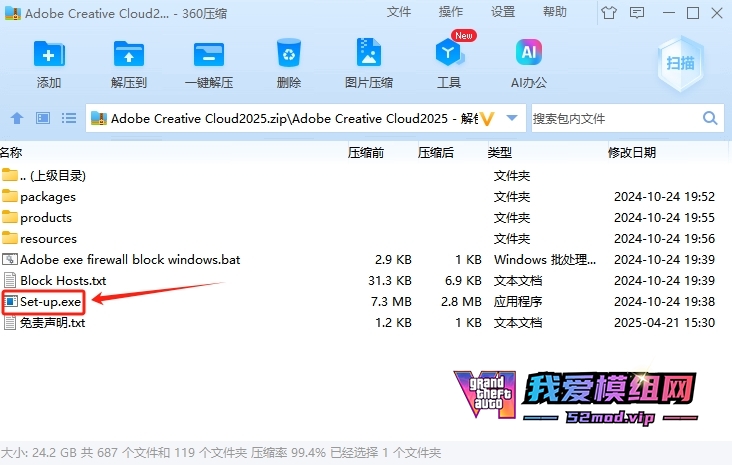Image resolution: width=732 pixels, height=465 pixels.
Task: Close the 360压缩 window
Action: pyautogui.click(x=717, y=13)
